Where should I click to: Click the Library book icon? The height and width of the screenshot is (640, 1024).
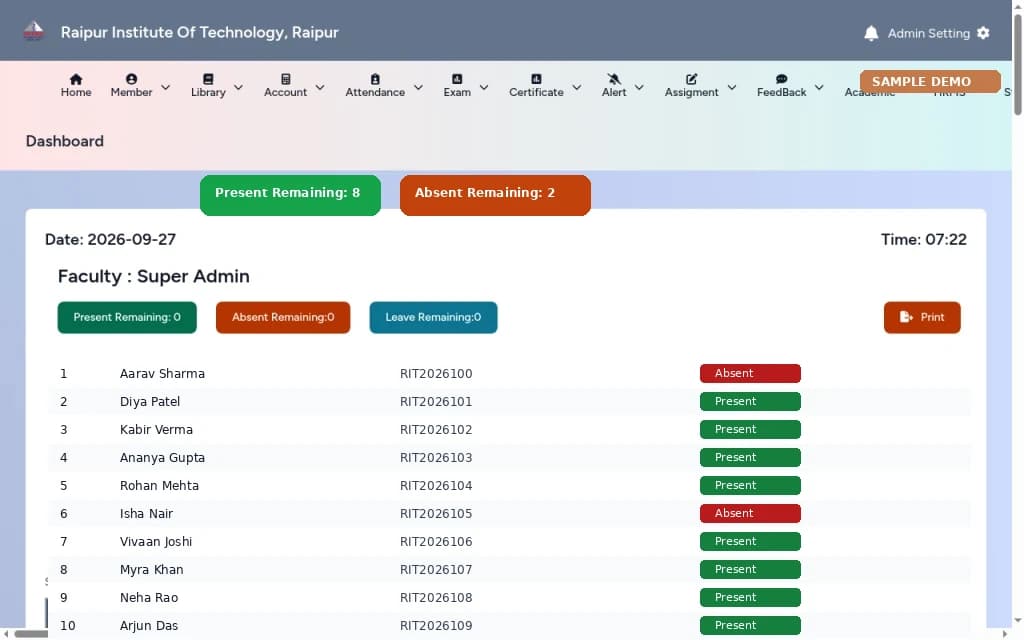[208, 79]
